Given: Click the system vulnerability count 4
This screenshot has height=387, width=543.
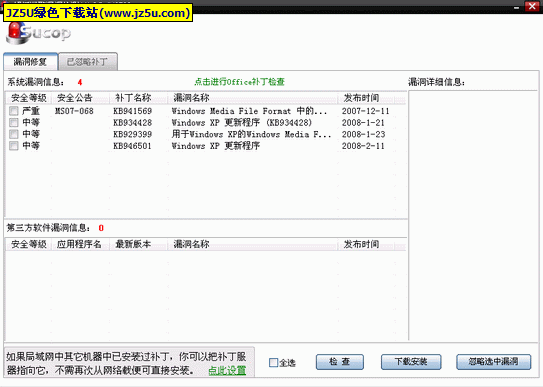Looking at the screenshot, I should (80, 82).
